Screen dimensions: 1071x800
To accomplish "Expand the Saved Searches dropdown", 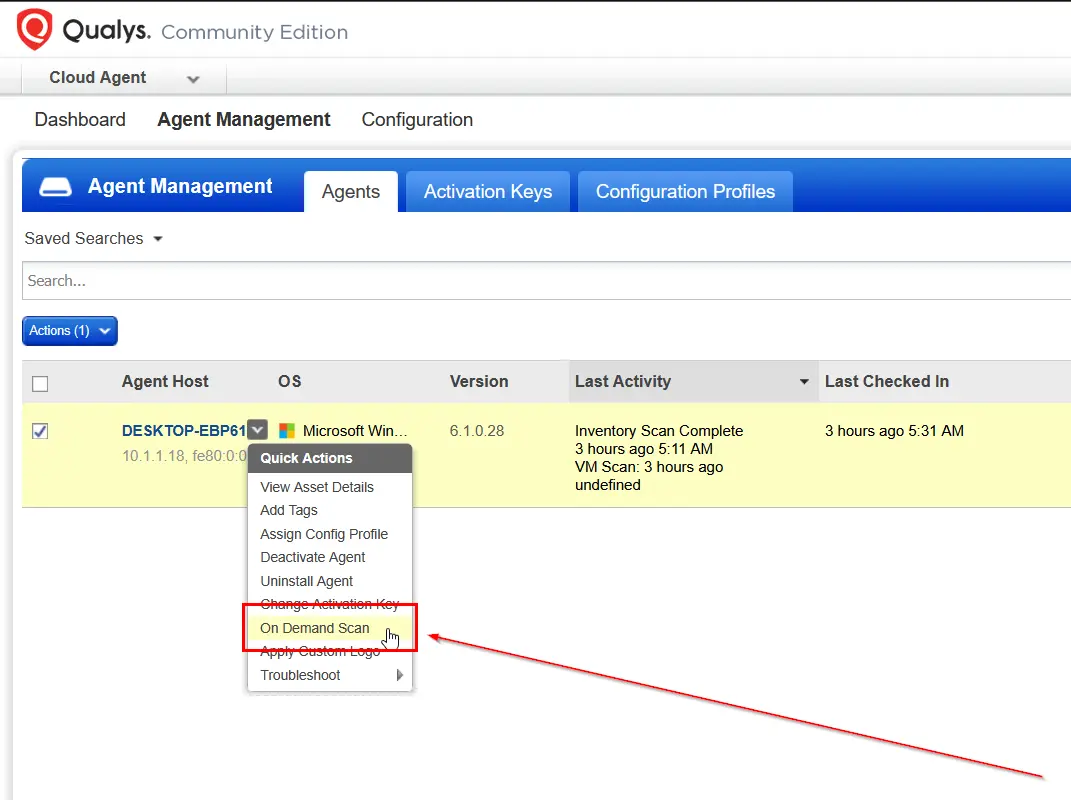I will (158, 239).
